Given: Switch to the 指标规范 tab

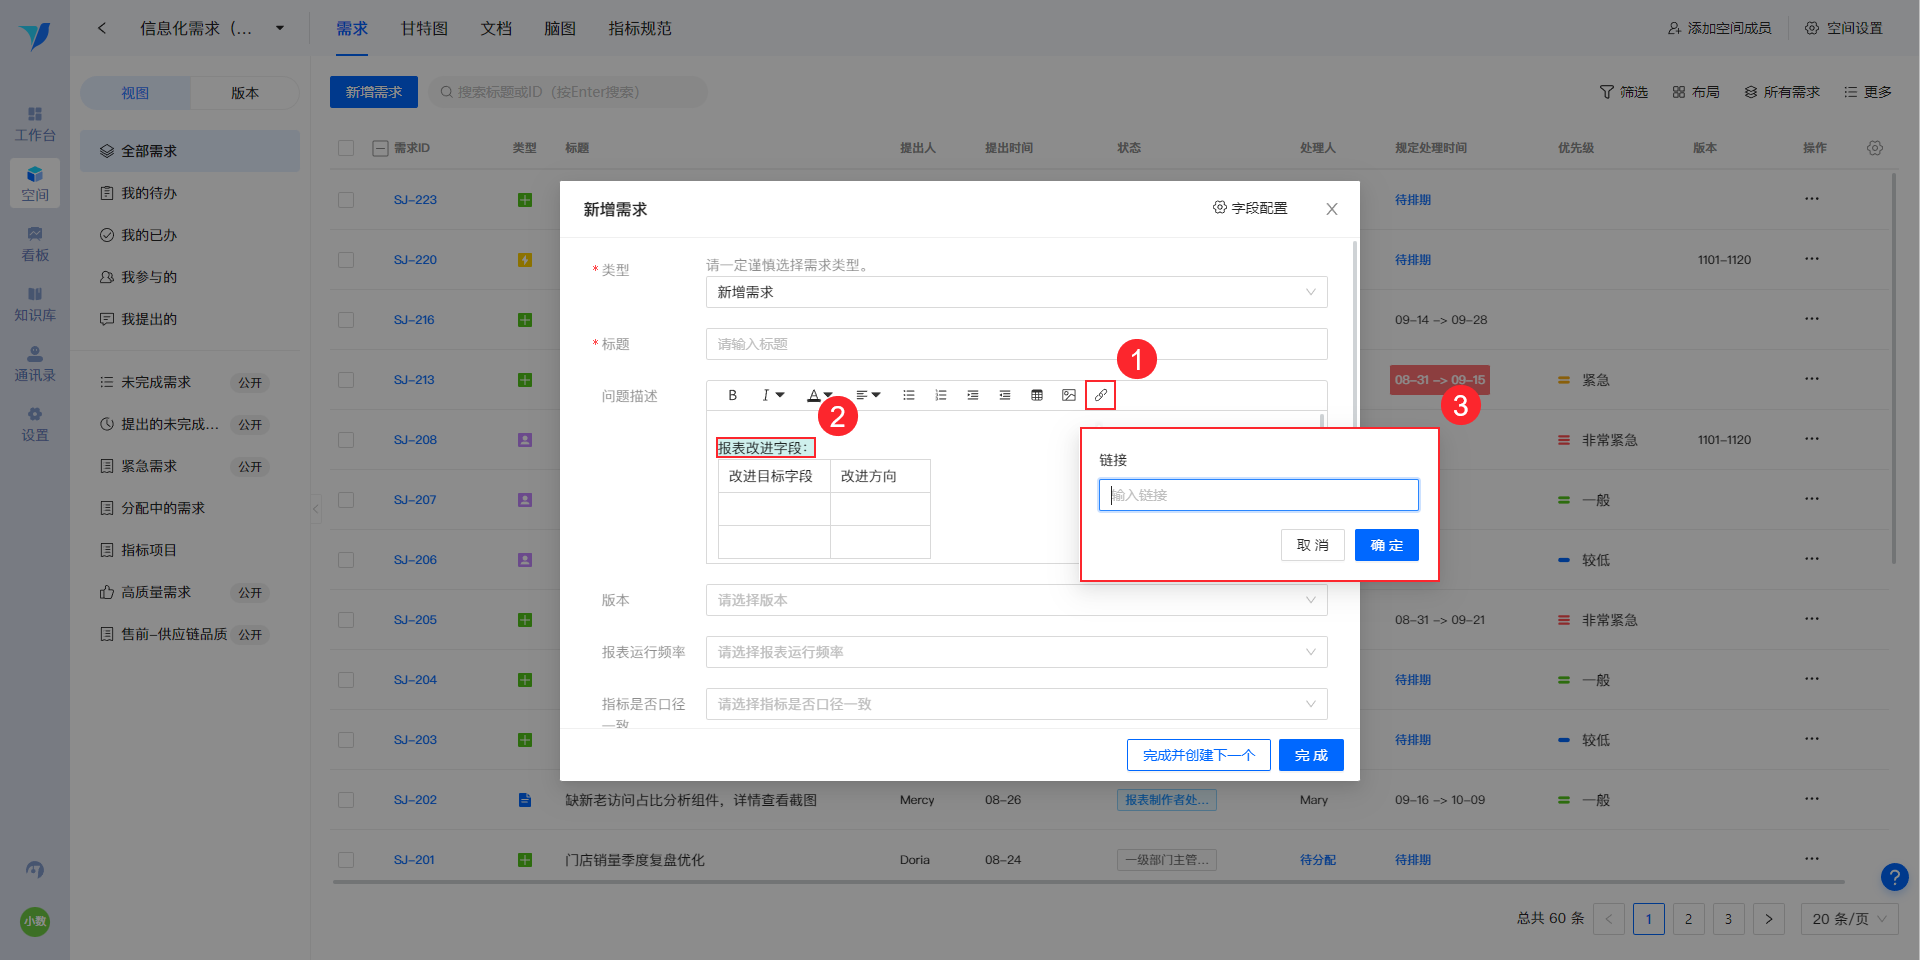Looking at the screenshot, I should (x=640, y=28).
